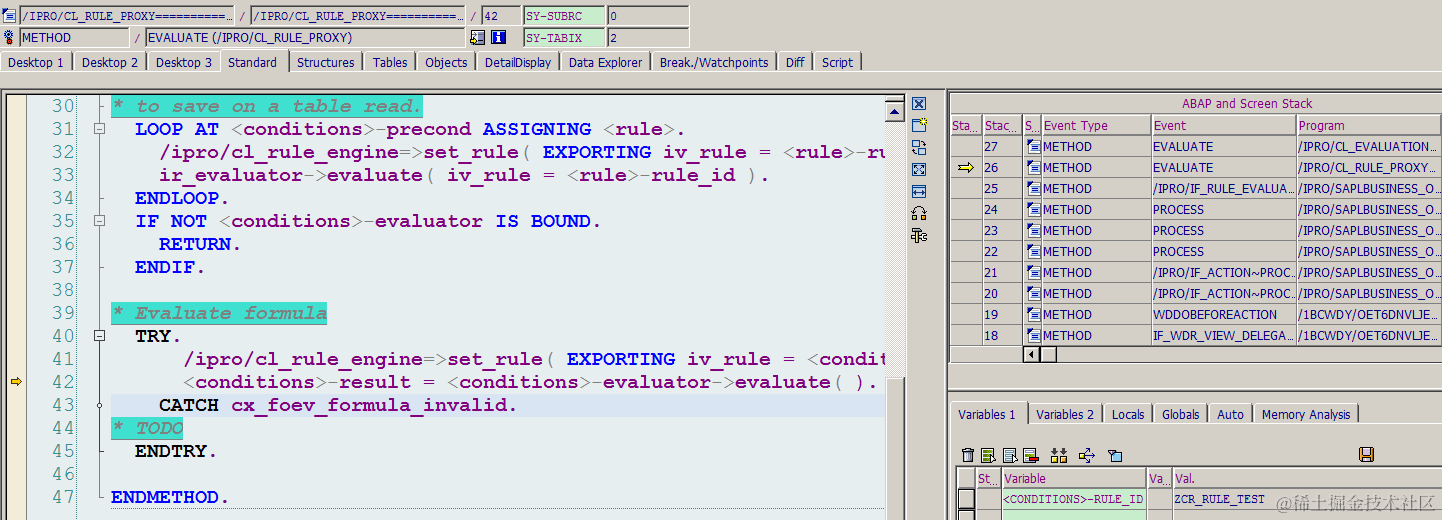Select the row selector for <CONDITIONS>-RULE_ID

[x=967, y=499]
